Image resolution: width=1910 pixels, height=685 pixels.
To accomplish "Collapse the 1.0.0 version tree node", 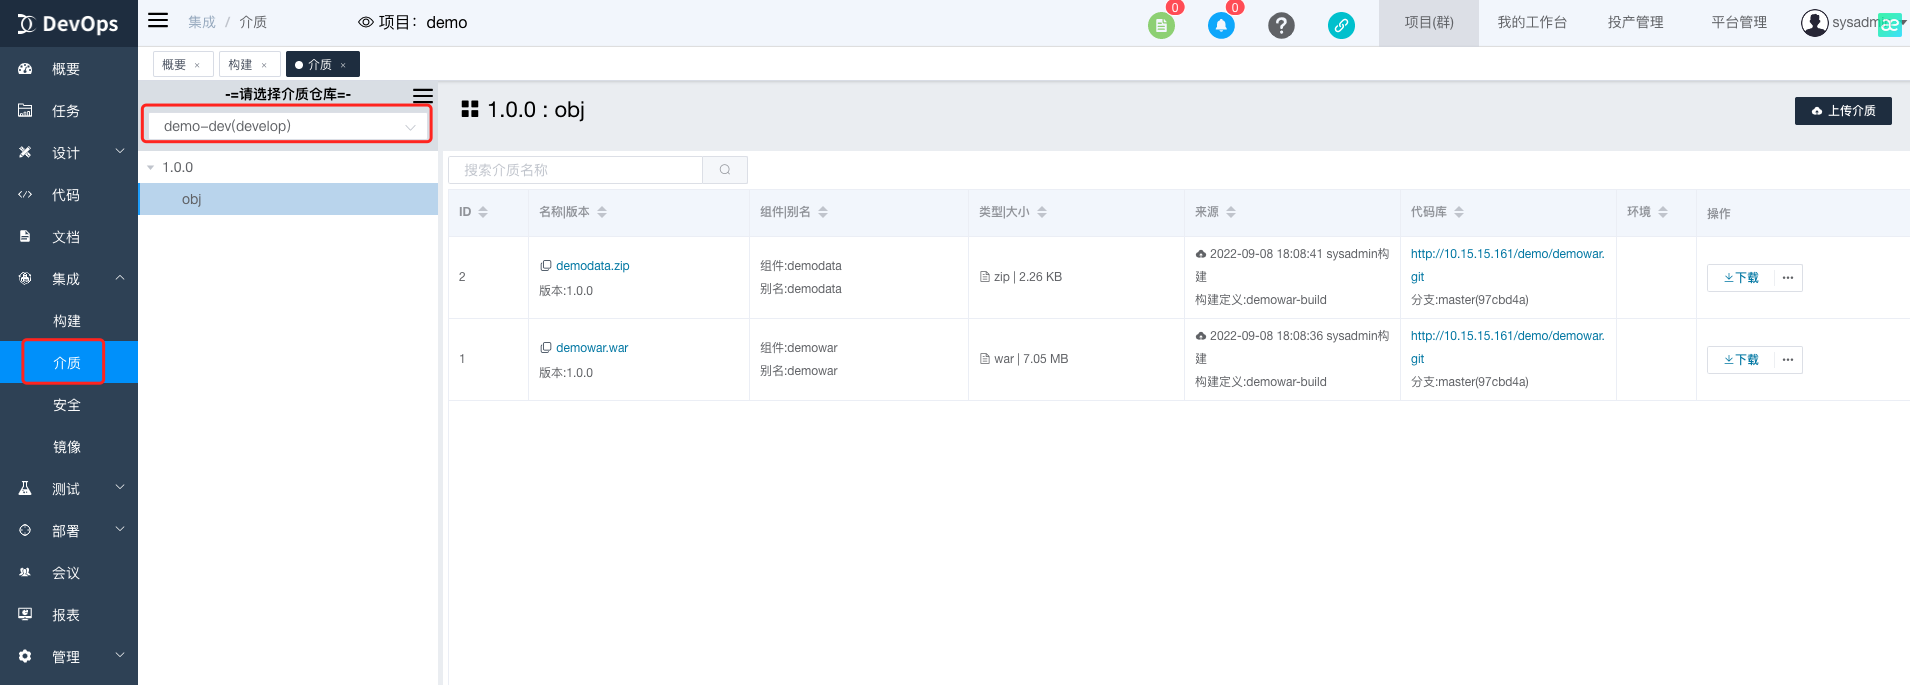I will pos(151,168).
